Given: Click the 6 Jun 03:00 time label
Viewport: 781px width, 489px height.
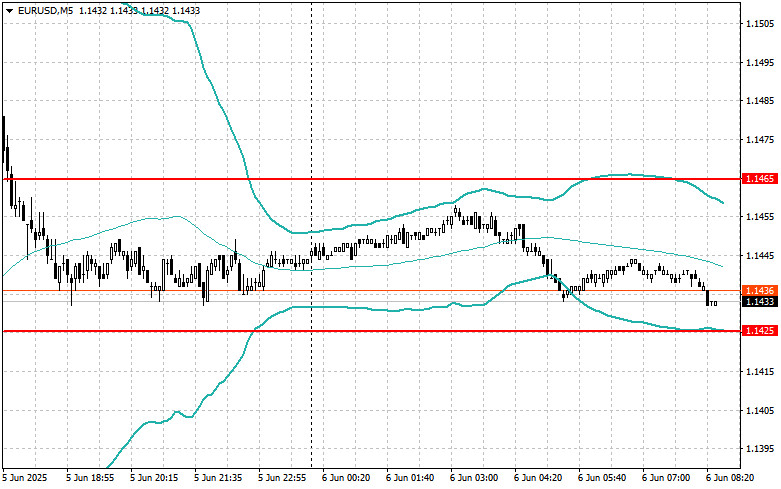Looking at the screenshot, I should pyautogui.click(x=474, y=478).
